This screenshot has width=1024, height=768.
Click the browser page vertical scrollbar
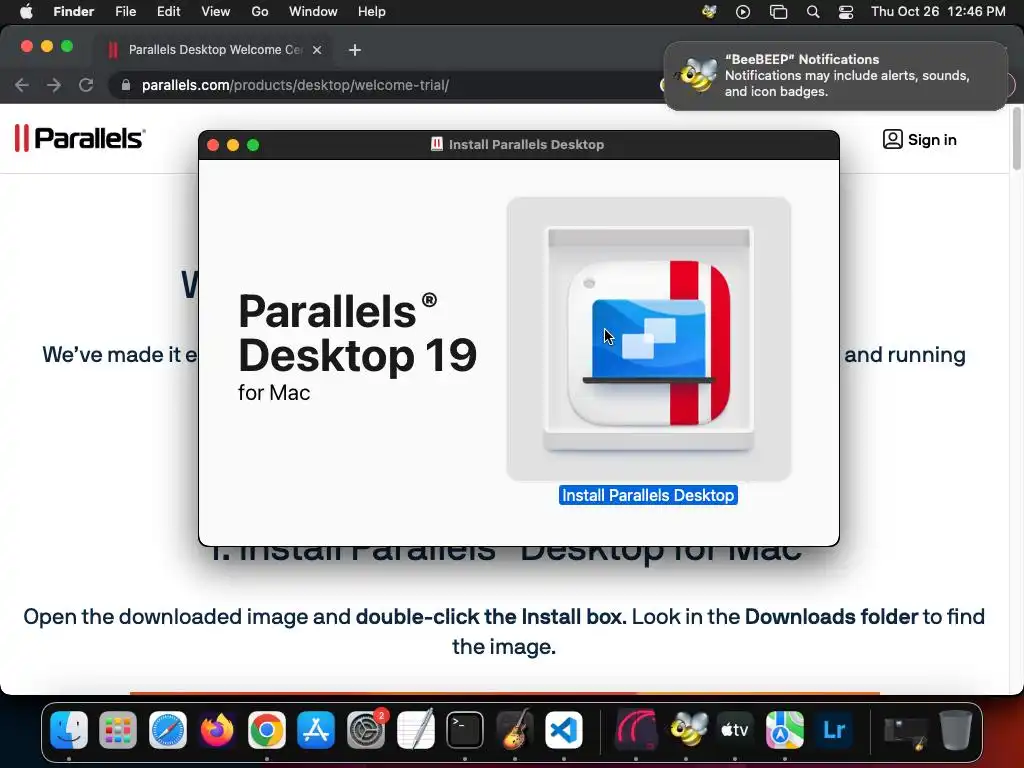[x=1017, y=140]
